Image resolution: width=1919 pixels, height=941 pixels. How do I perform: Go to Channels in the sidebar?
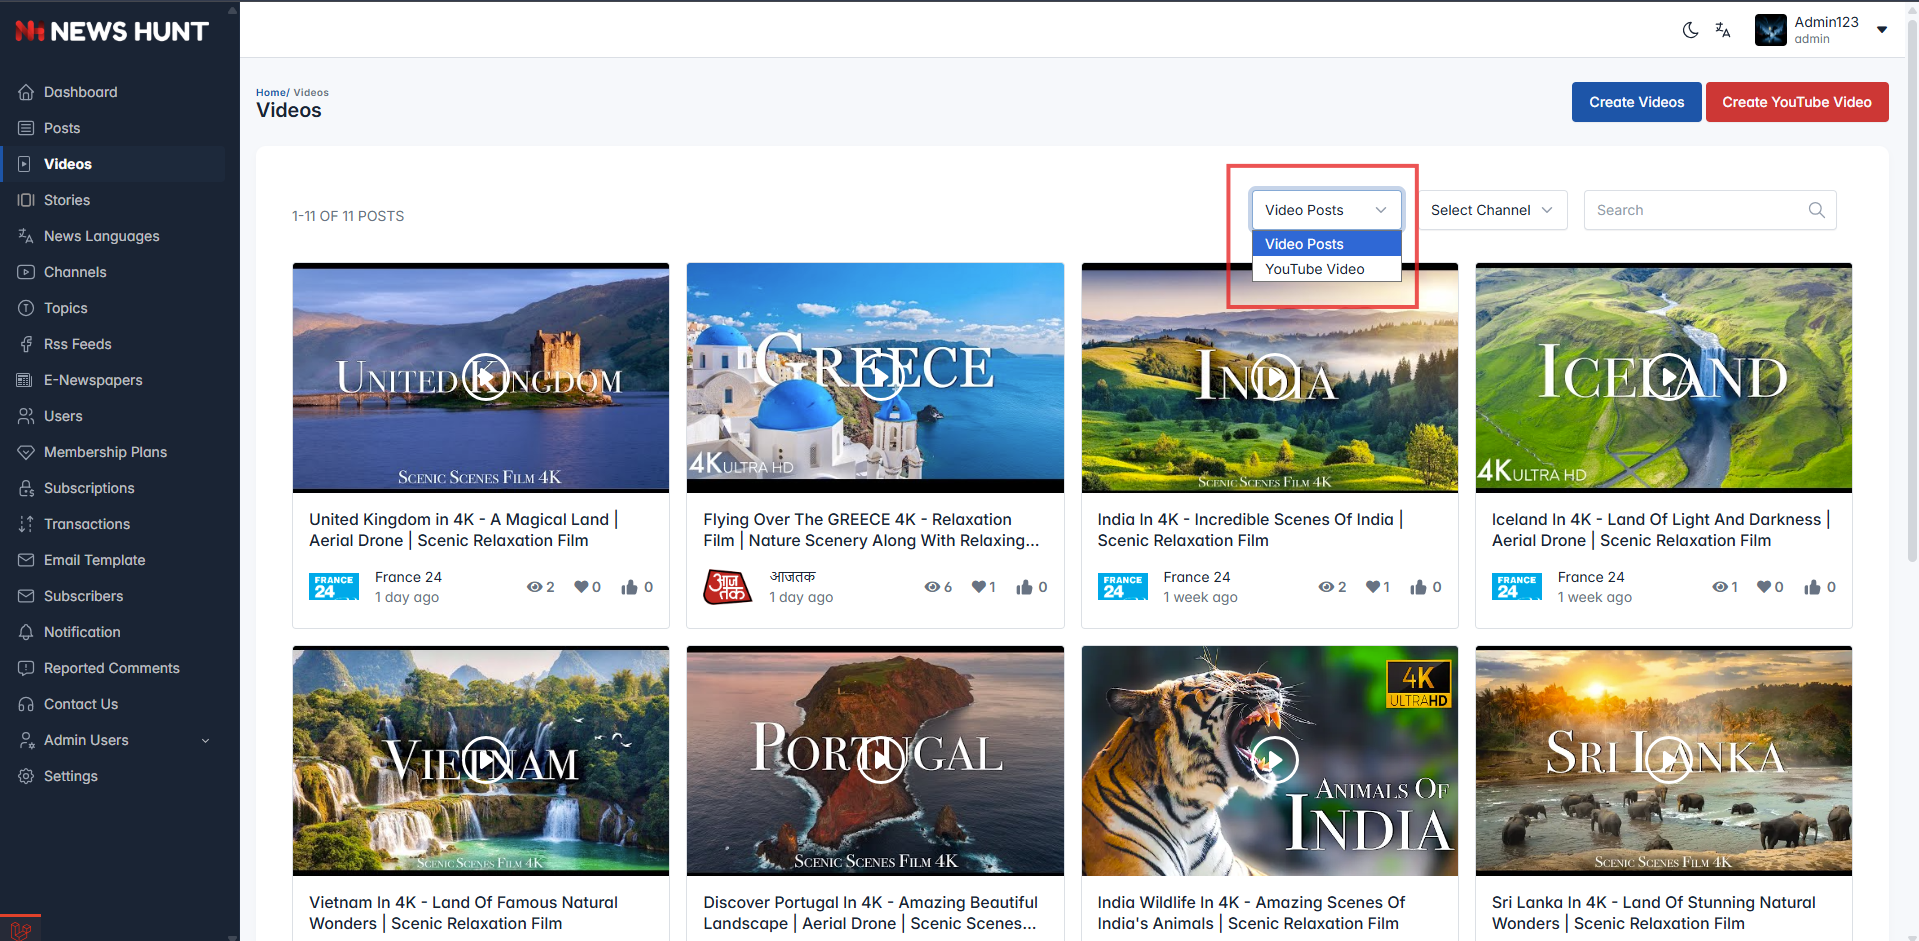pyautogui.click(x=75, y=272)
